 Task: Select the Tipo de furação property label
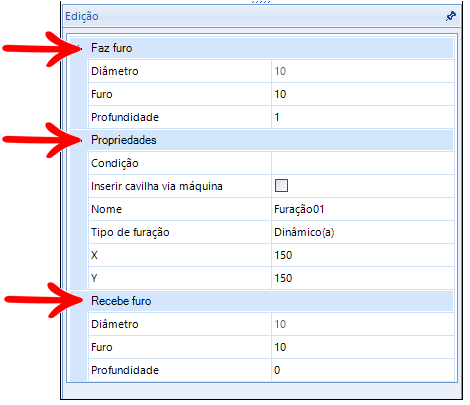pos(130,232)
